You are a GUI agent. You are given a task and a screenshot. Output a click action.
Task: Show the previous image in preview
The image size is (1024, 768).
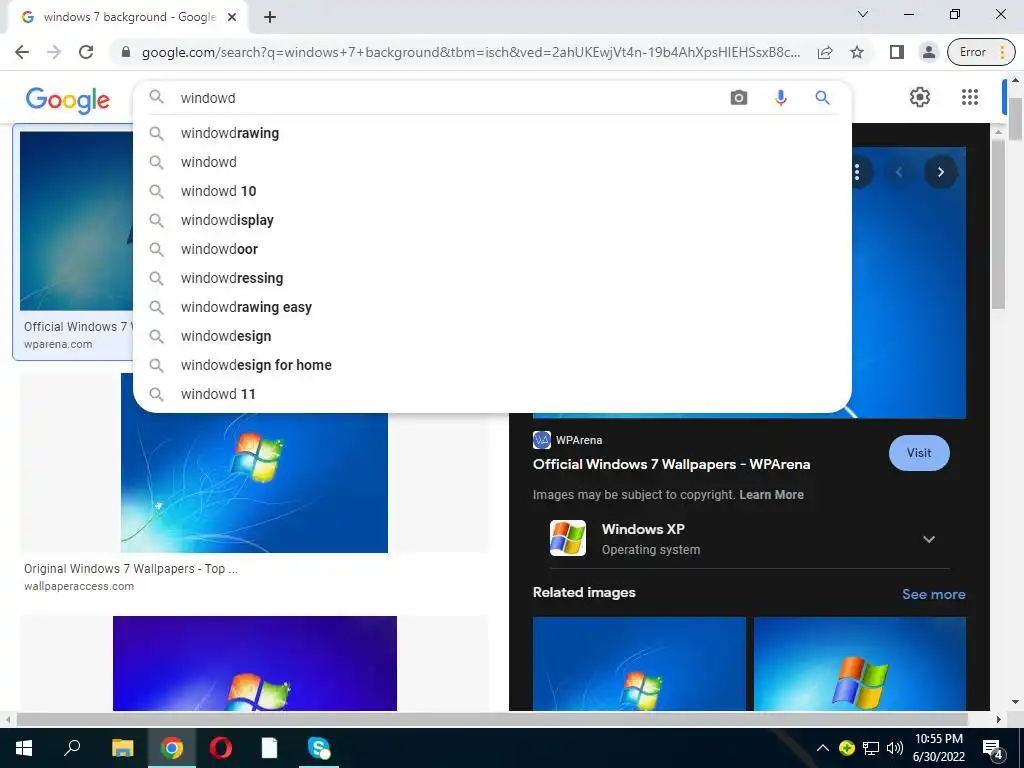[x=899, y=172]
